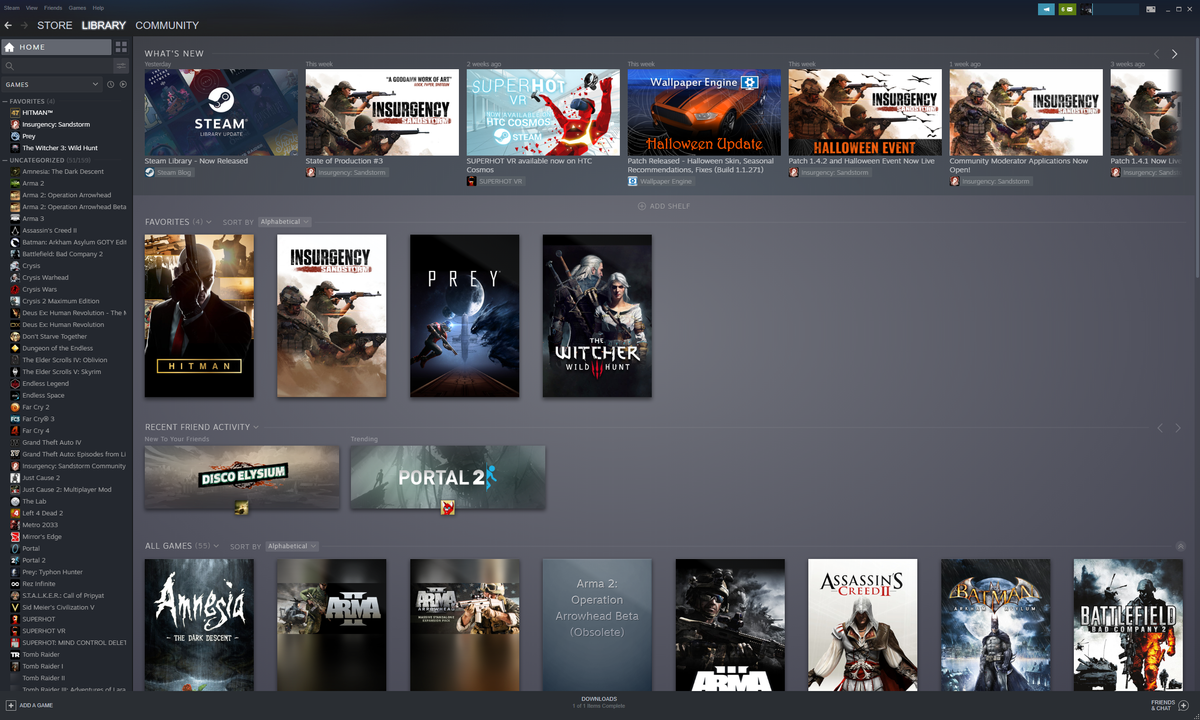The height and width of the screenshot is (720, 1200).
Task: Open the Friends menu
Action: (52, 7)
